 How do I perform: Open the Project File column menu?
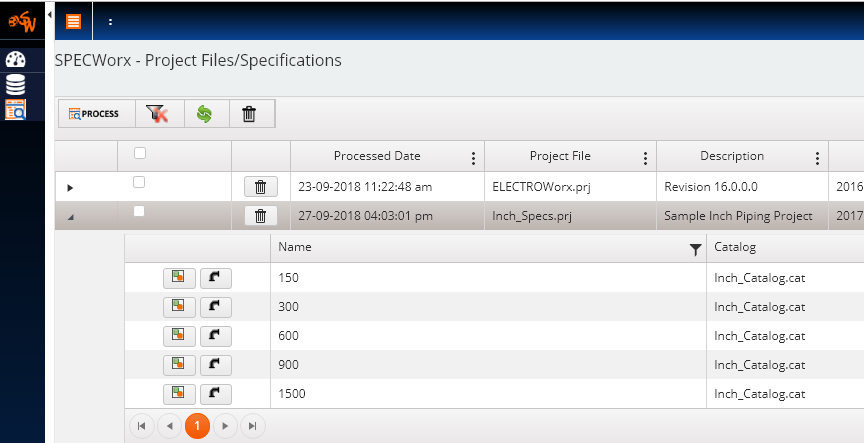[645, 158]
